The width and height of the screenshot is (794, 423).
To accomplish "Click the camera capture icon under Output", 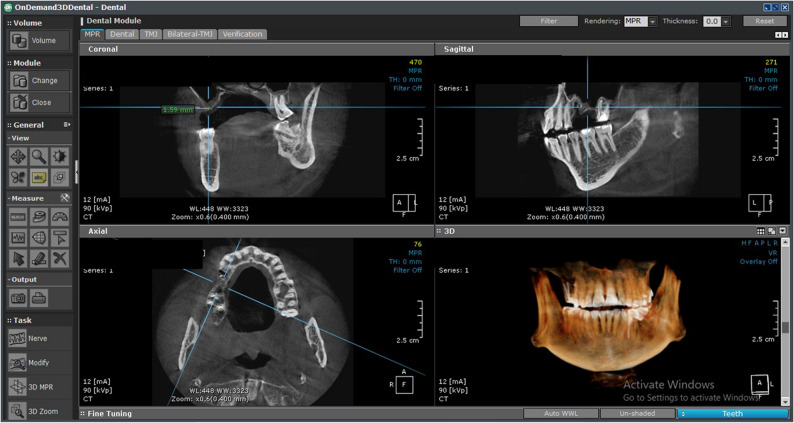I will 18,298.
